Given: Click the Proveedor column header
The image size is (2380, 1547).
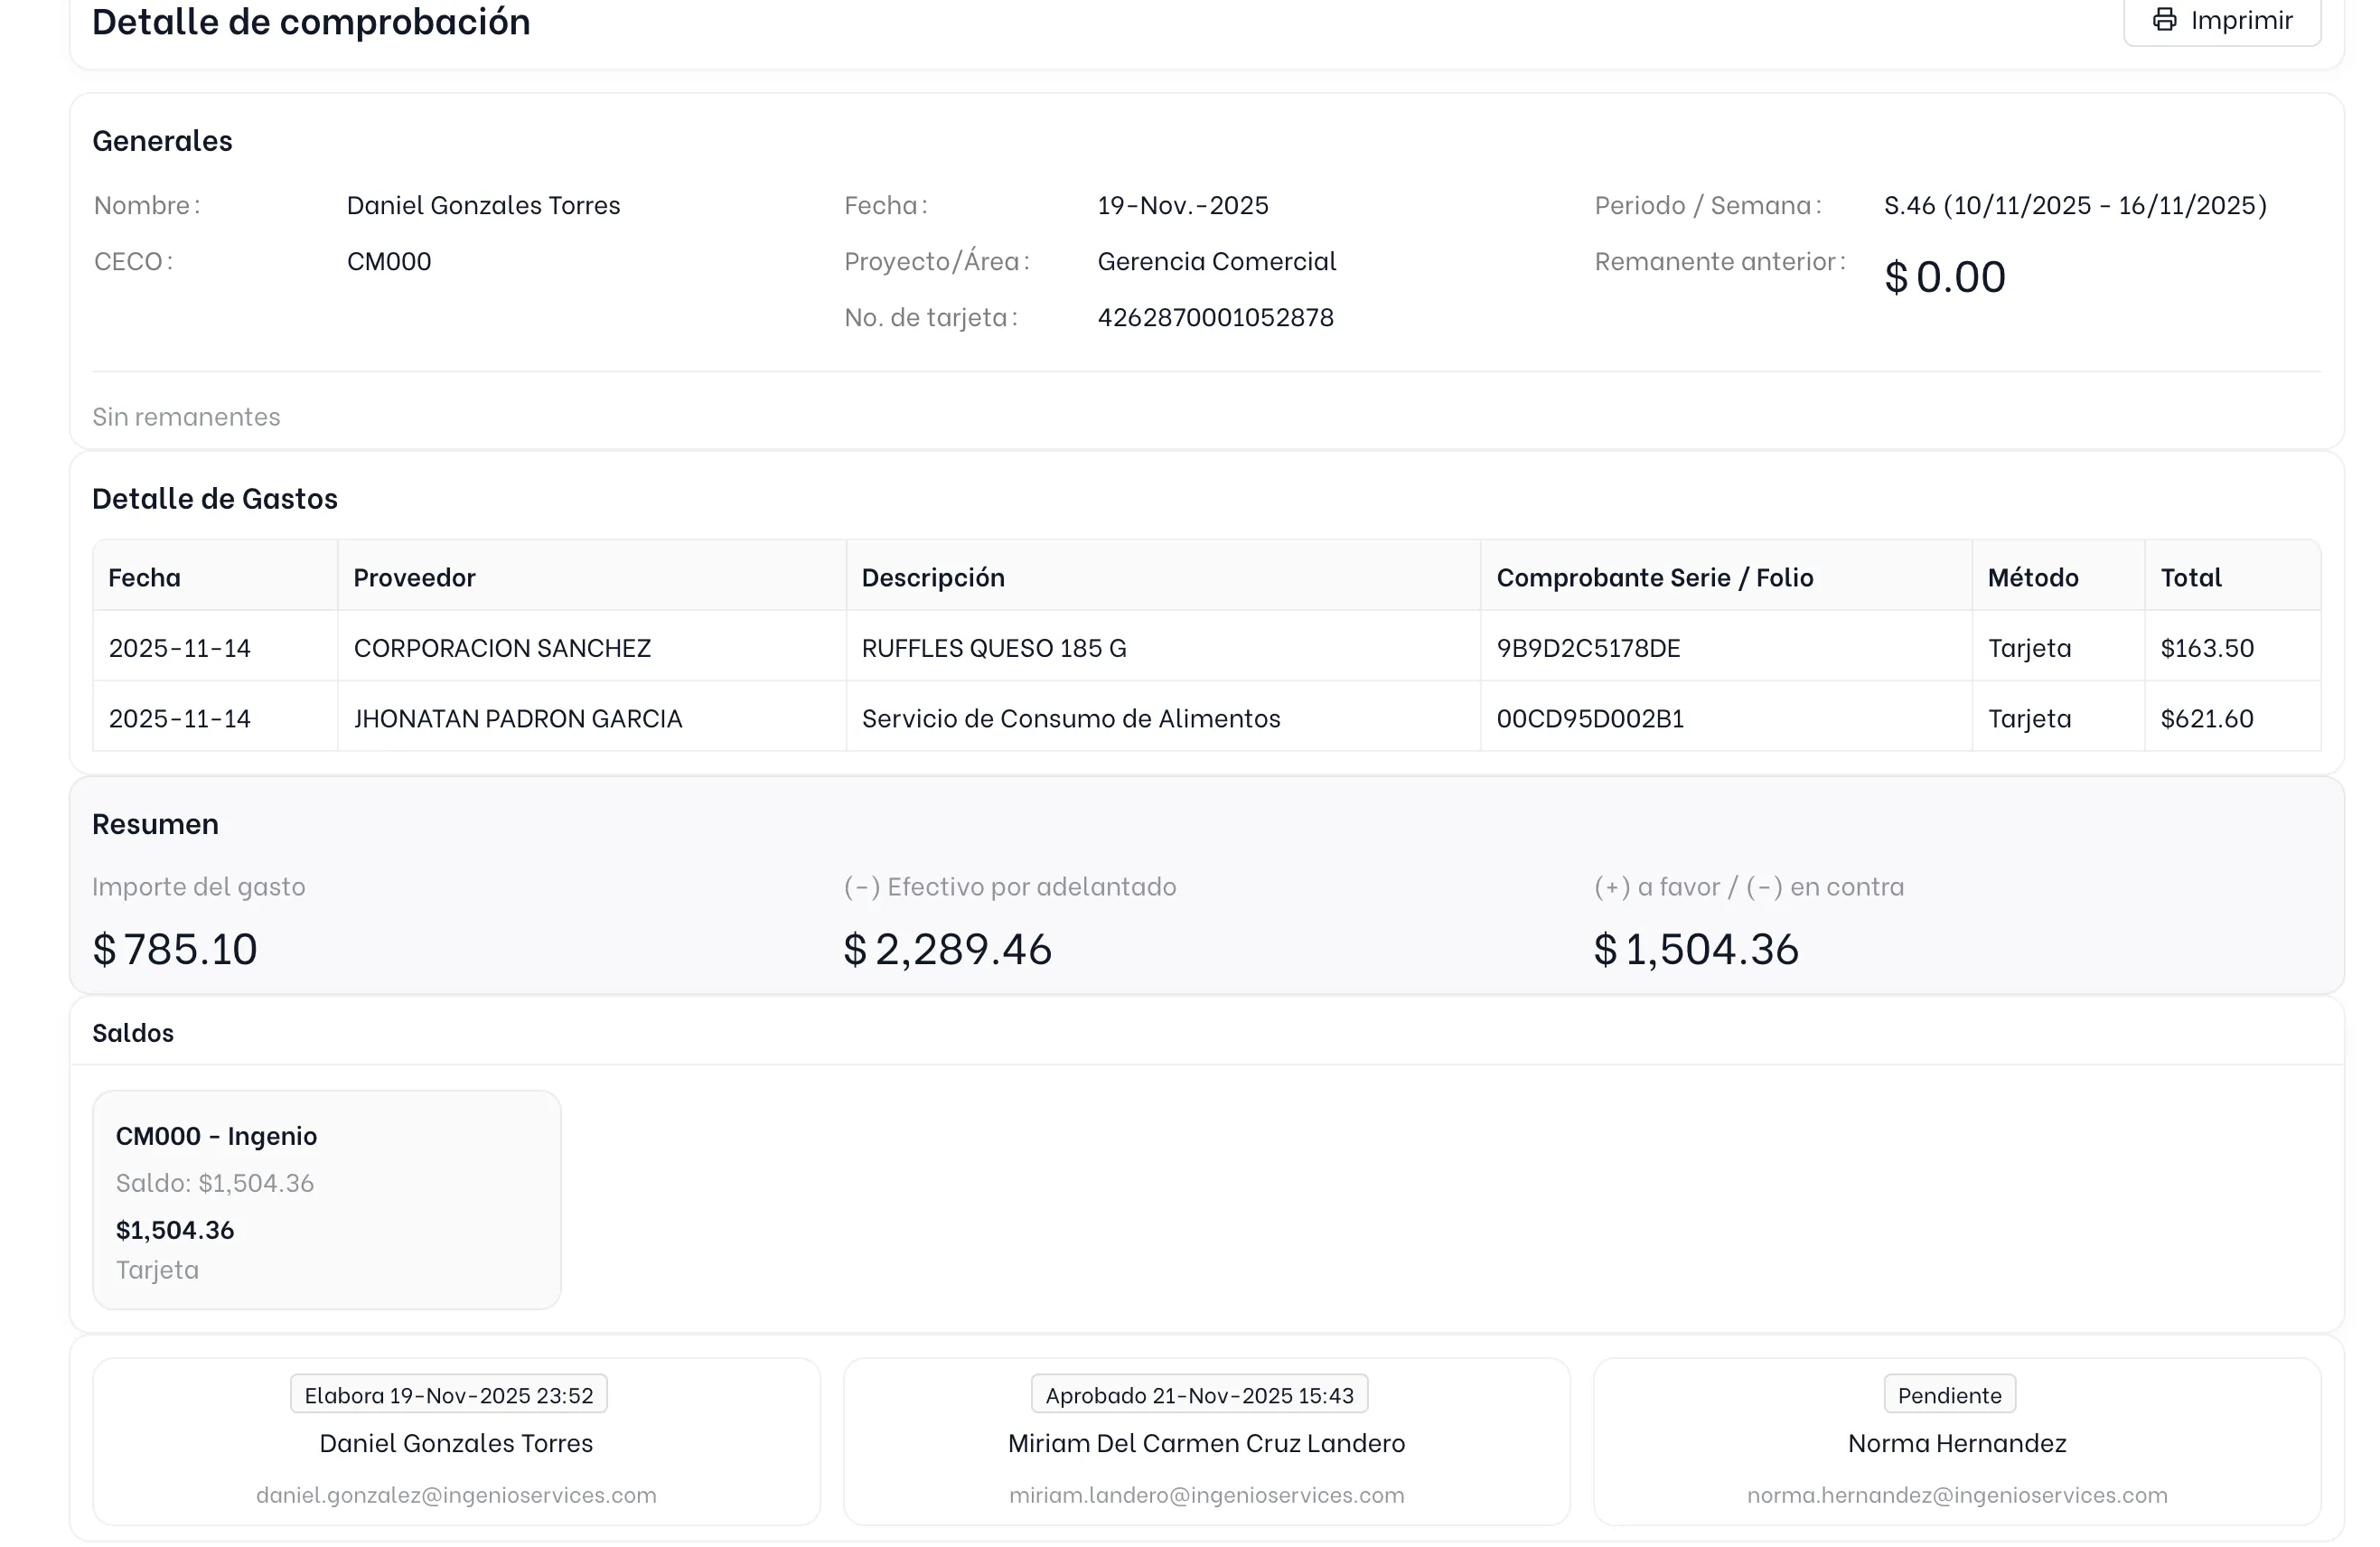Looking at the screenshot, I should (x=414, y=576).
